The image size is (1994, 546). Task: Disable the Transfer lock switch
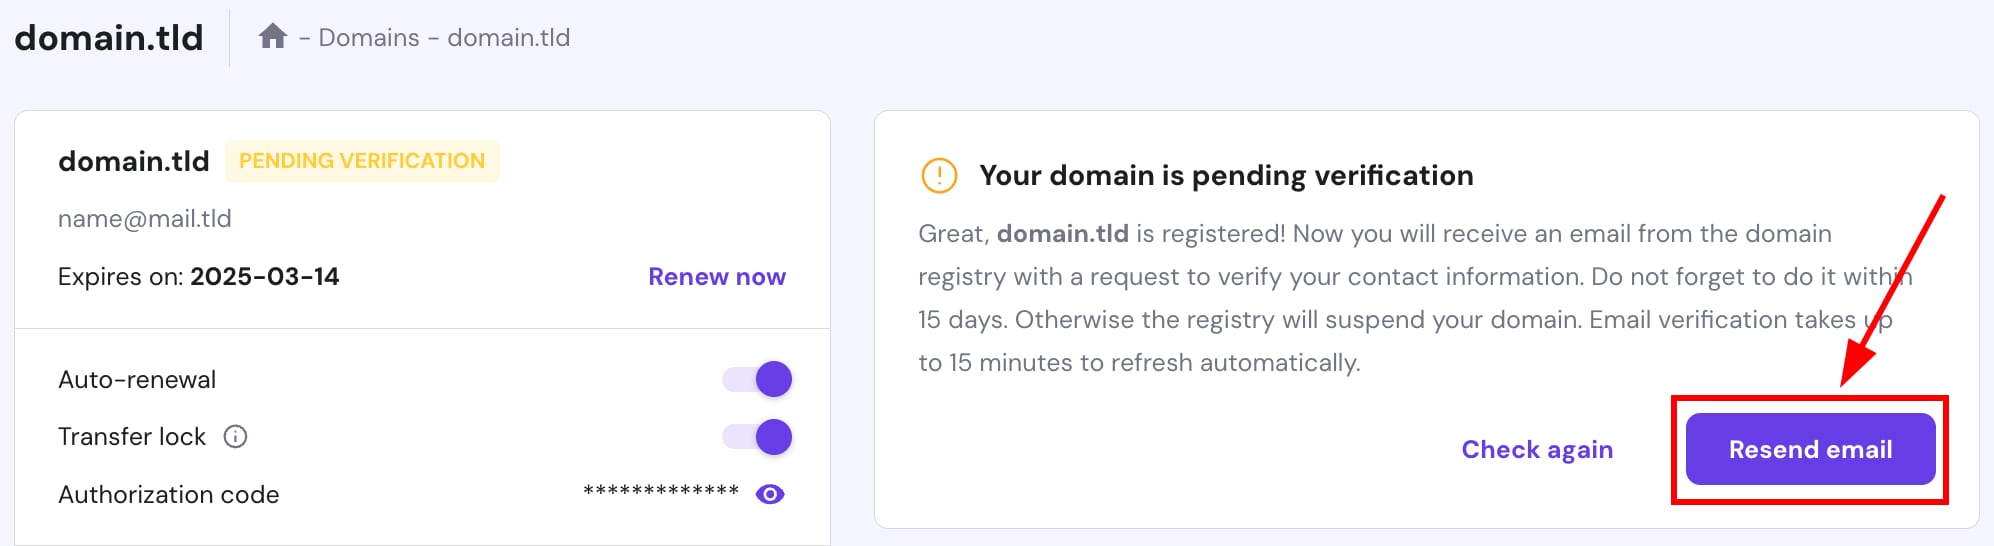click(757, 437)
